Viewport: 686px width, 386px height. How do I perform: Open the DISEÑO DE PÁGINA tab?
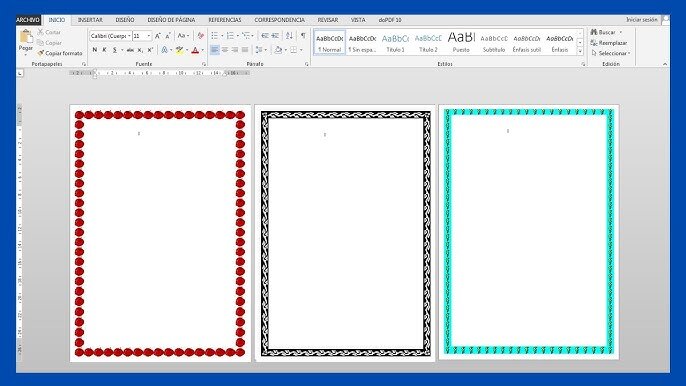171,20
